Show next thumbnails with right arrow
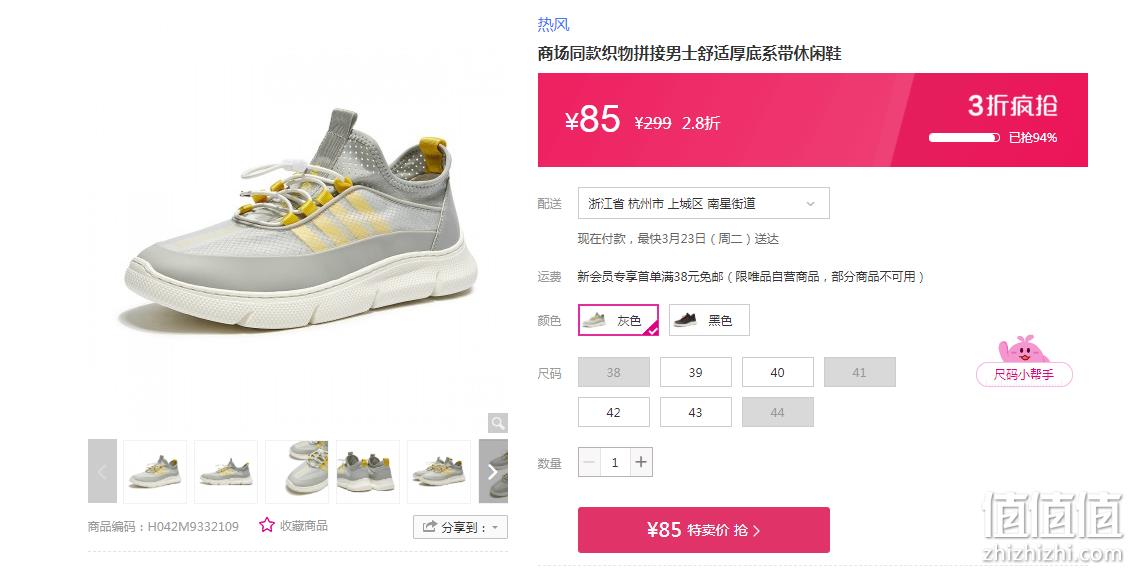Screen dimensions: 1132x571 pyautogui.click(x=493, y=471)
